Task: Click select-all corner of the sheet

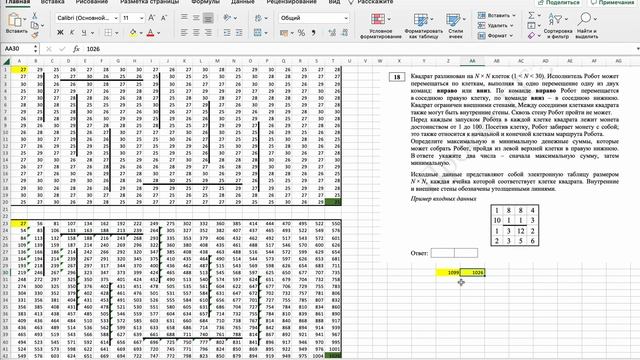Action: (x=7, y=62)
